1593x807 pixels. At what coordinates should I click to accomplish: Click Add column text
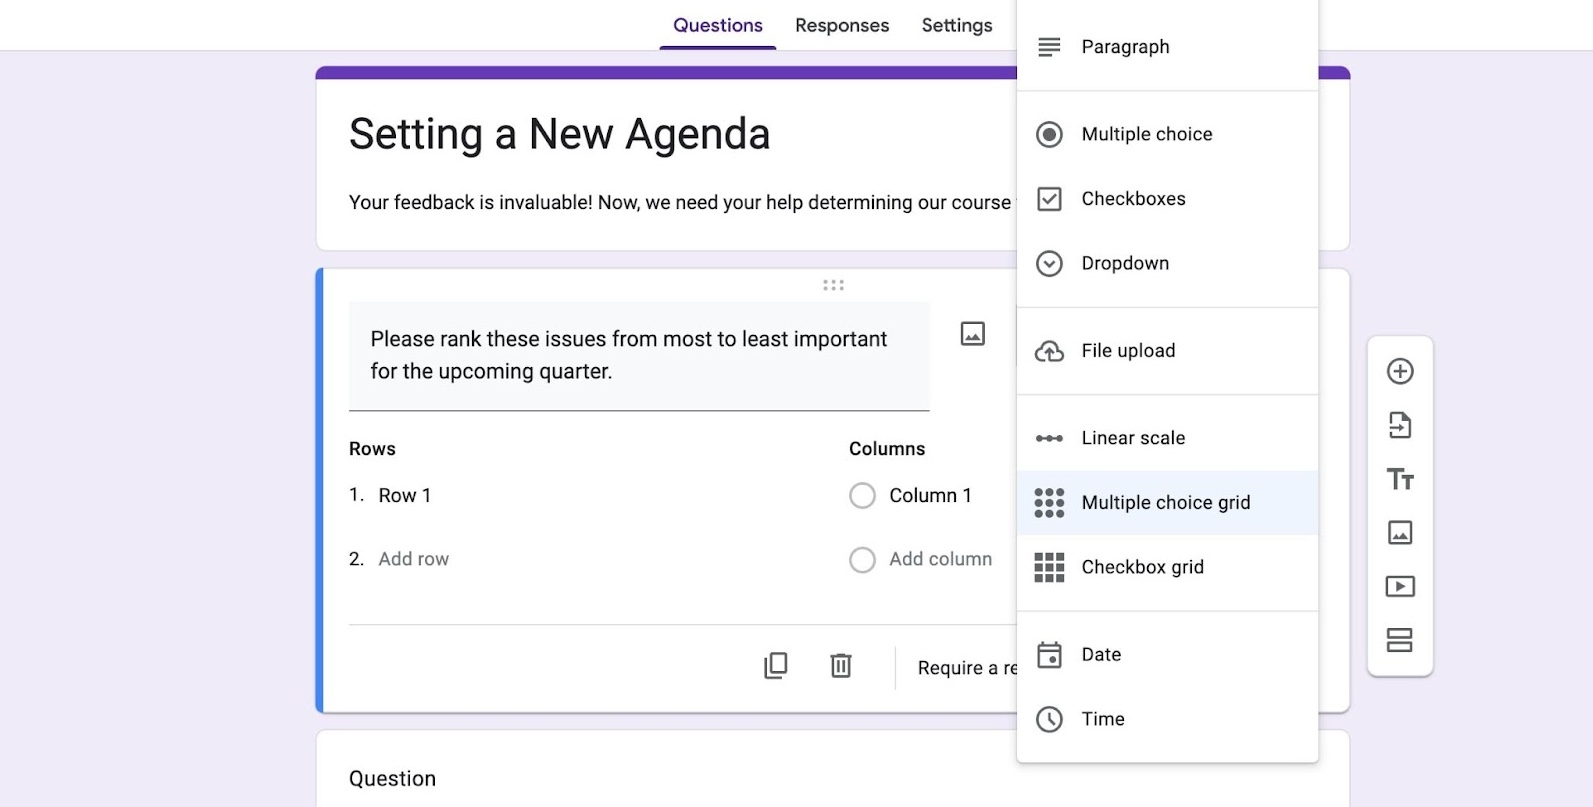(x=941, y=560)
